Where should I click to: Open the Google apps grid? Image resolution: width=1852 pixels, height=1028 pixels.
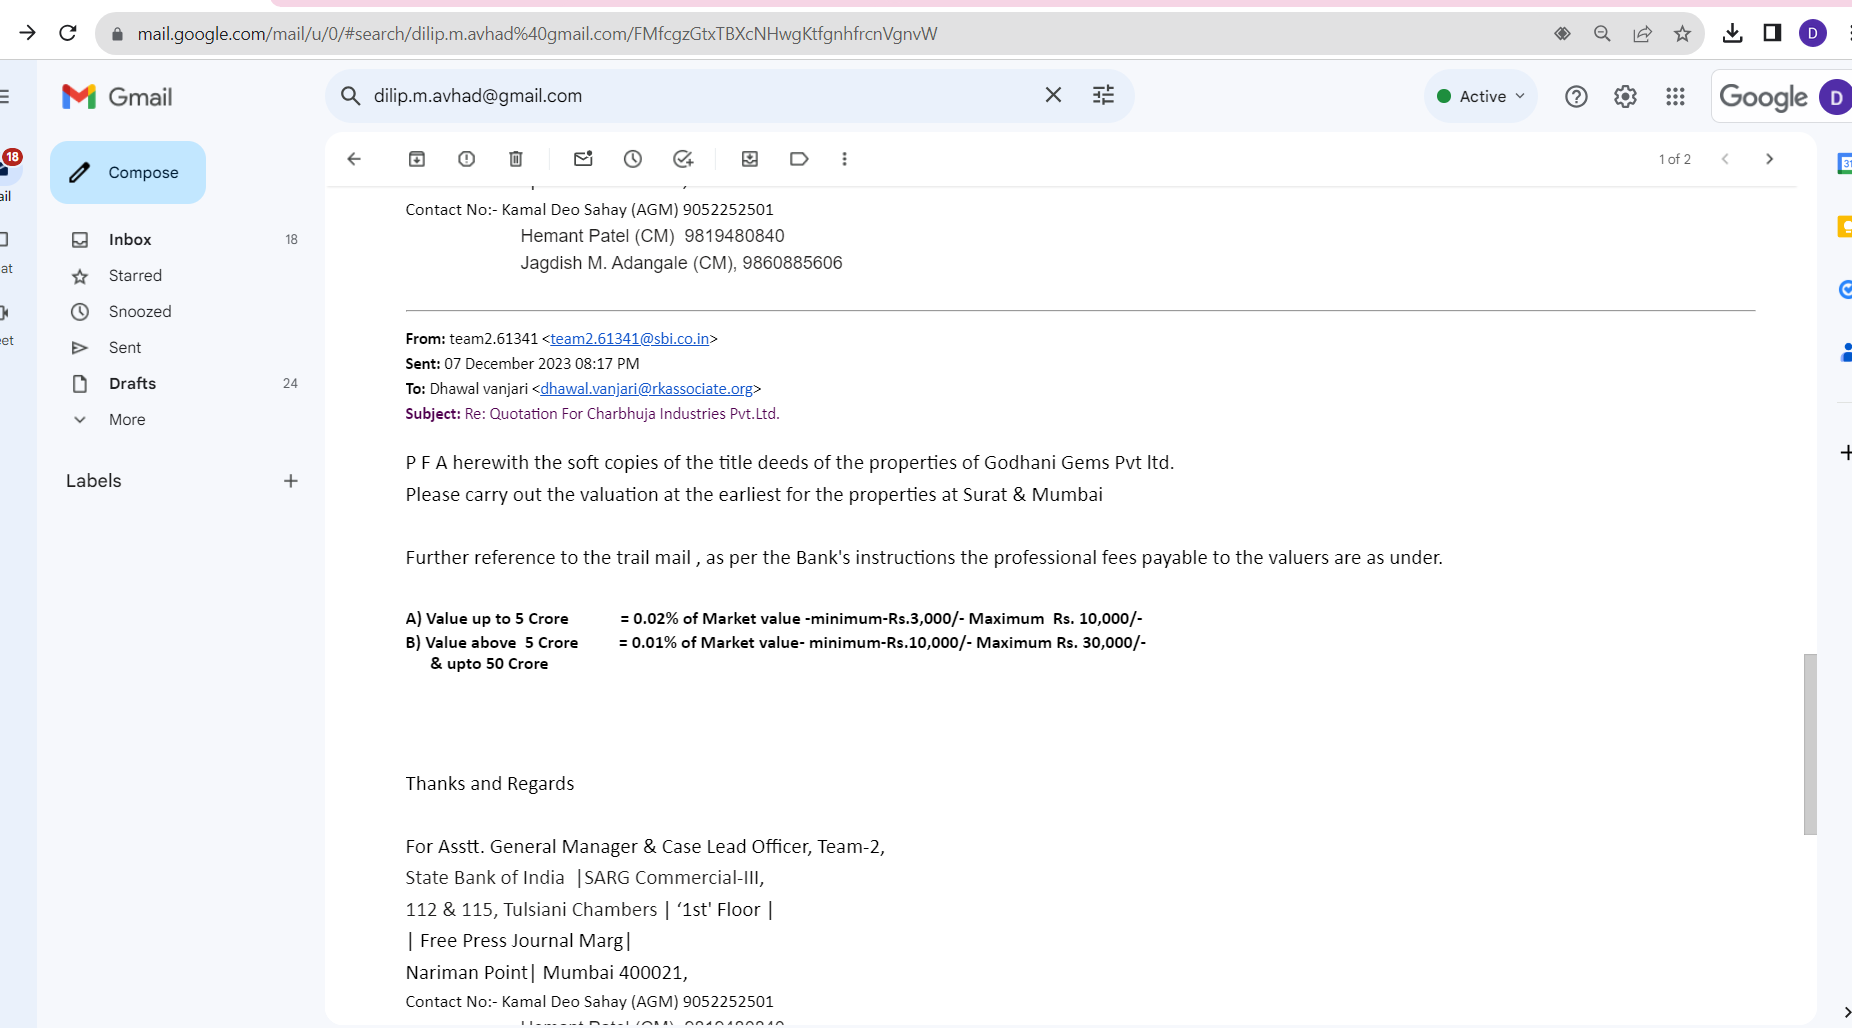(x=1676, y=96)
